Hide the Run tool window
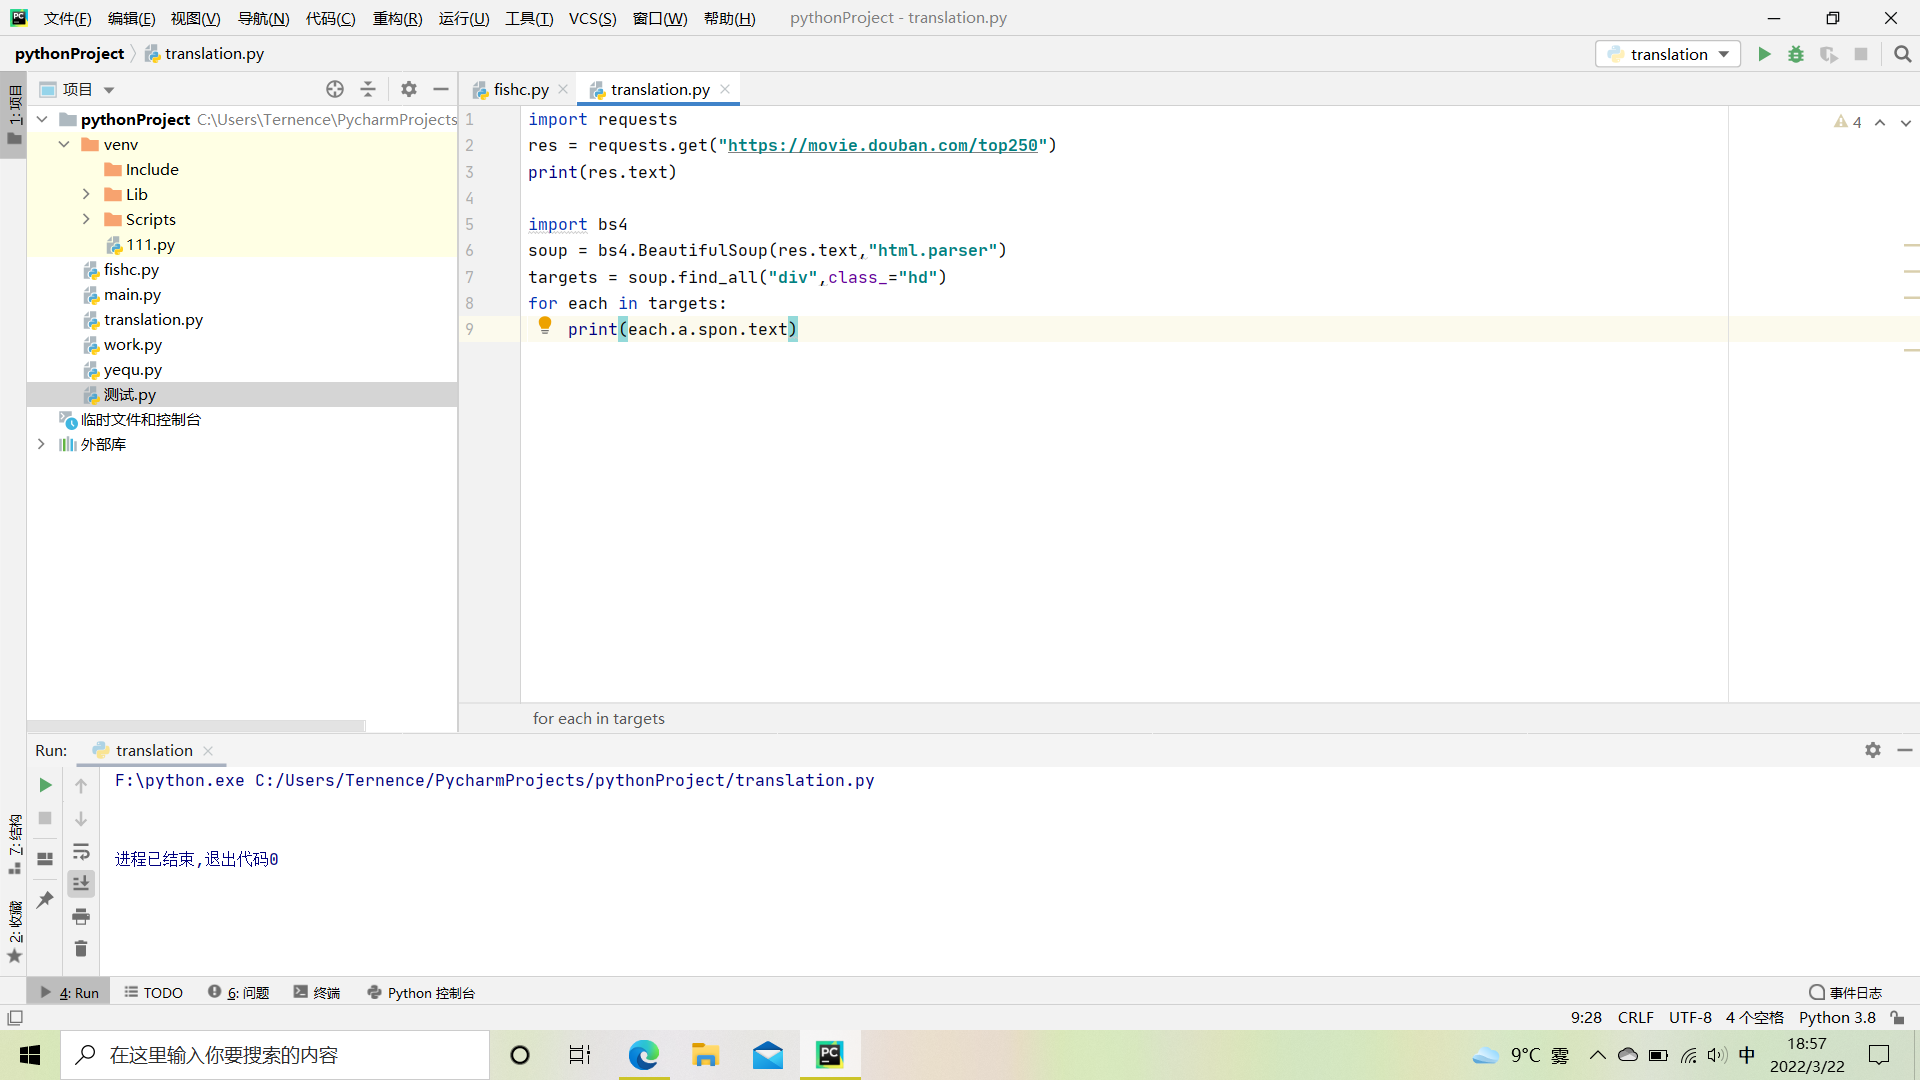Screen dimensions: 1920x1080 point(1905,750)
